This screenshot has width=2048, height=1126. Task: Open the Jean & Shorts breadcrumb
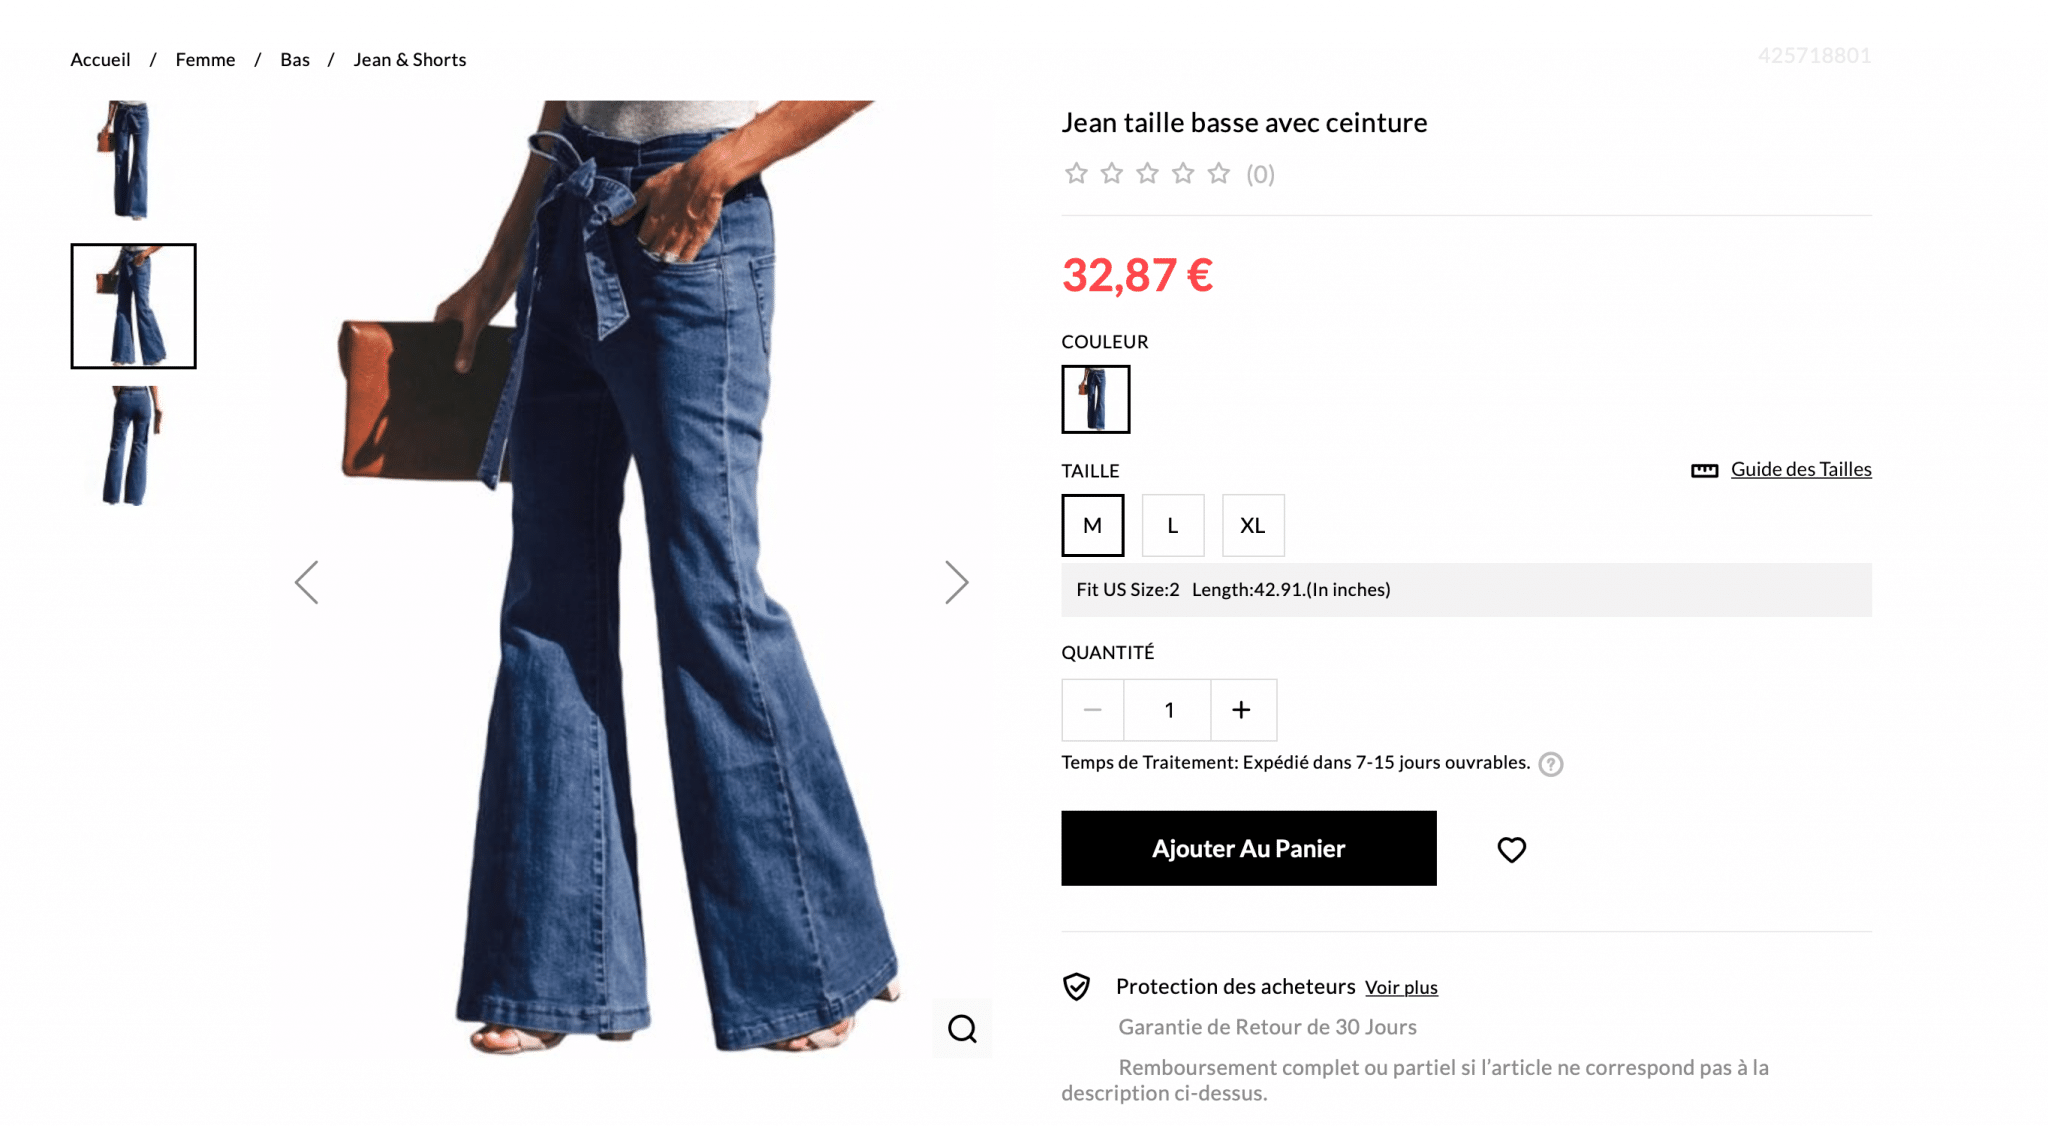409,60
